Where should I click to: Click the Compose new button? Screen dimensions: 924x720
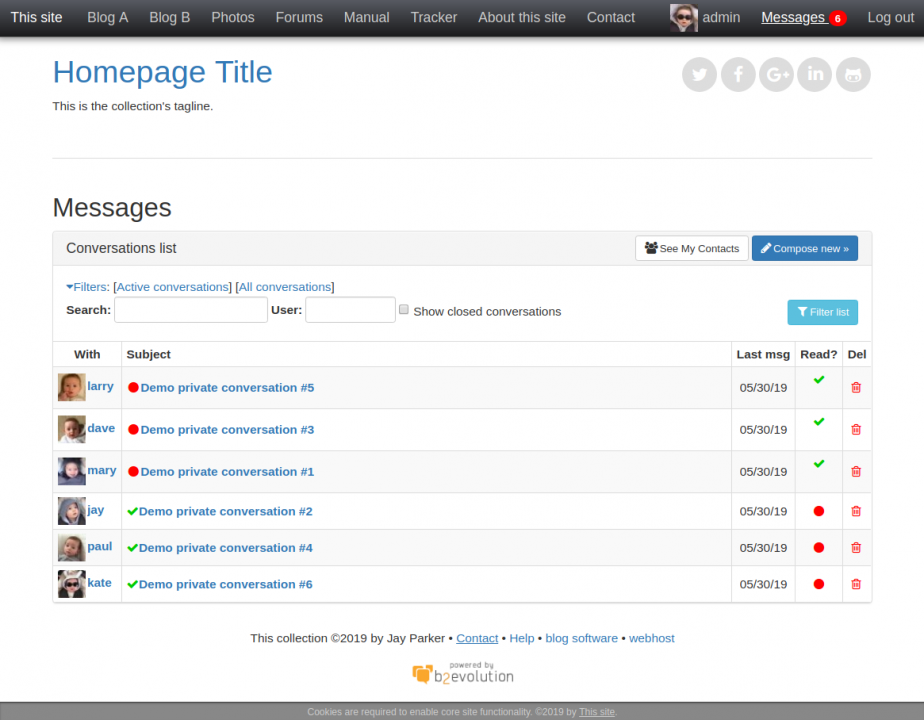(804, 249)
